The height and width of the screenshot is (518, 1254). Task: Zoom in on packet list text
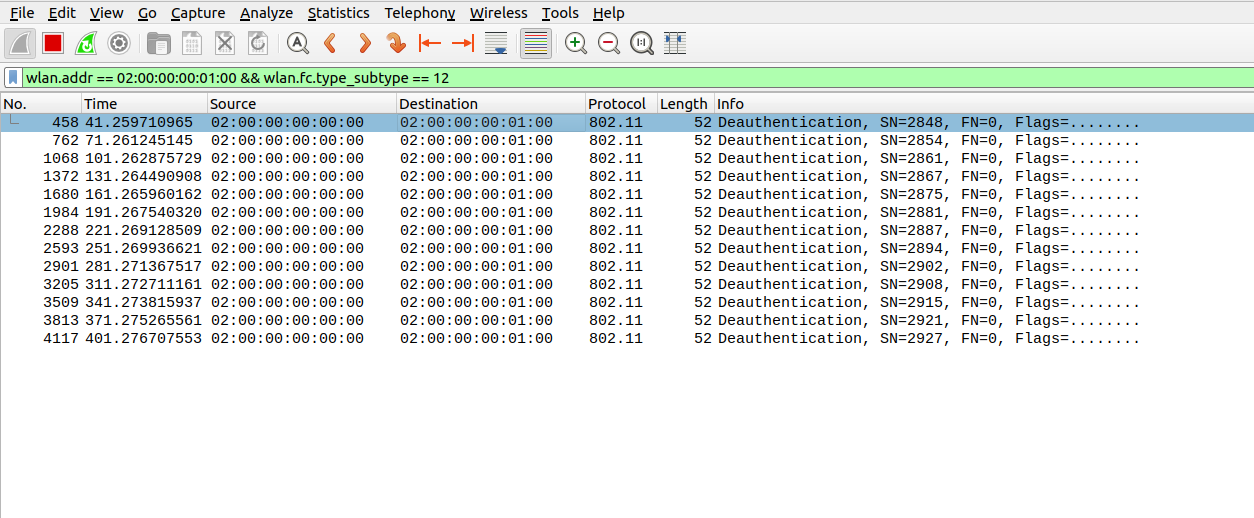(576, 43)
